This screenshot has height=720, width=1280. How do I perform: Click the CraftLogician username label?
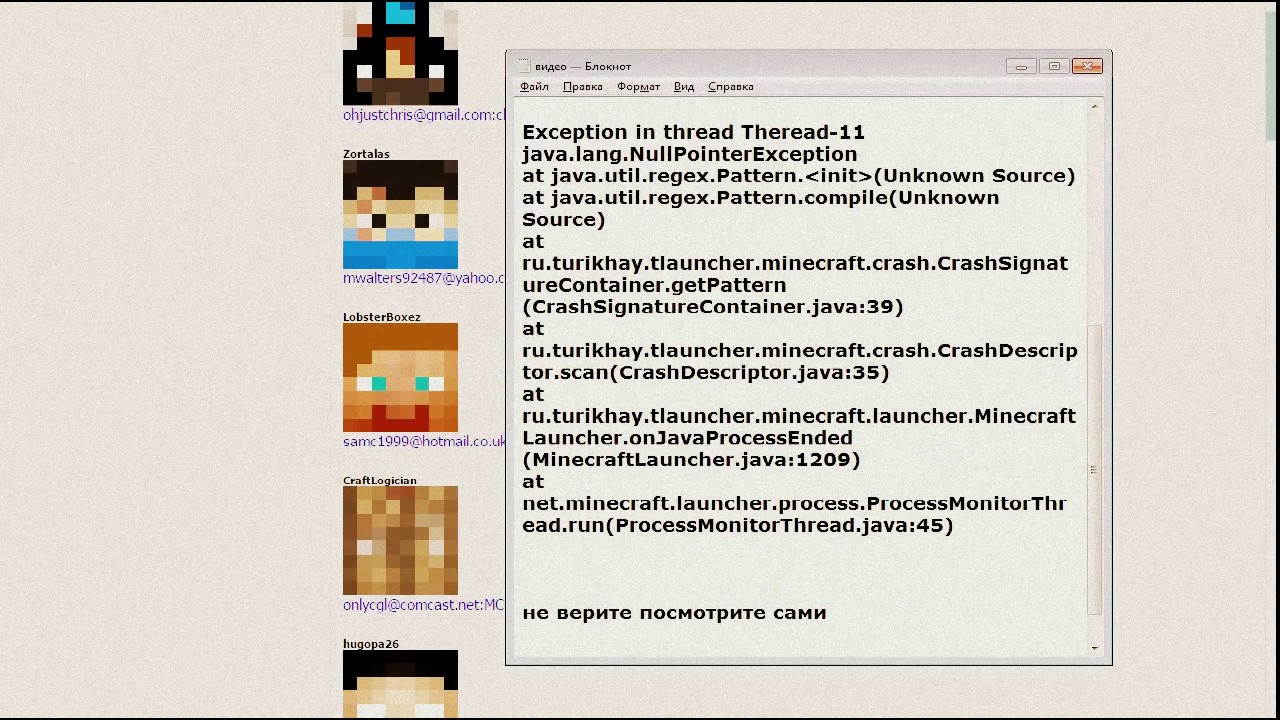coord(380,481)
